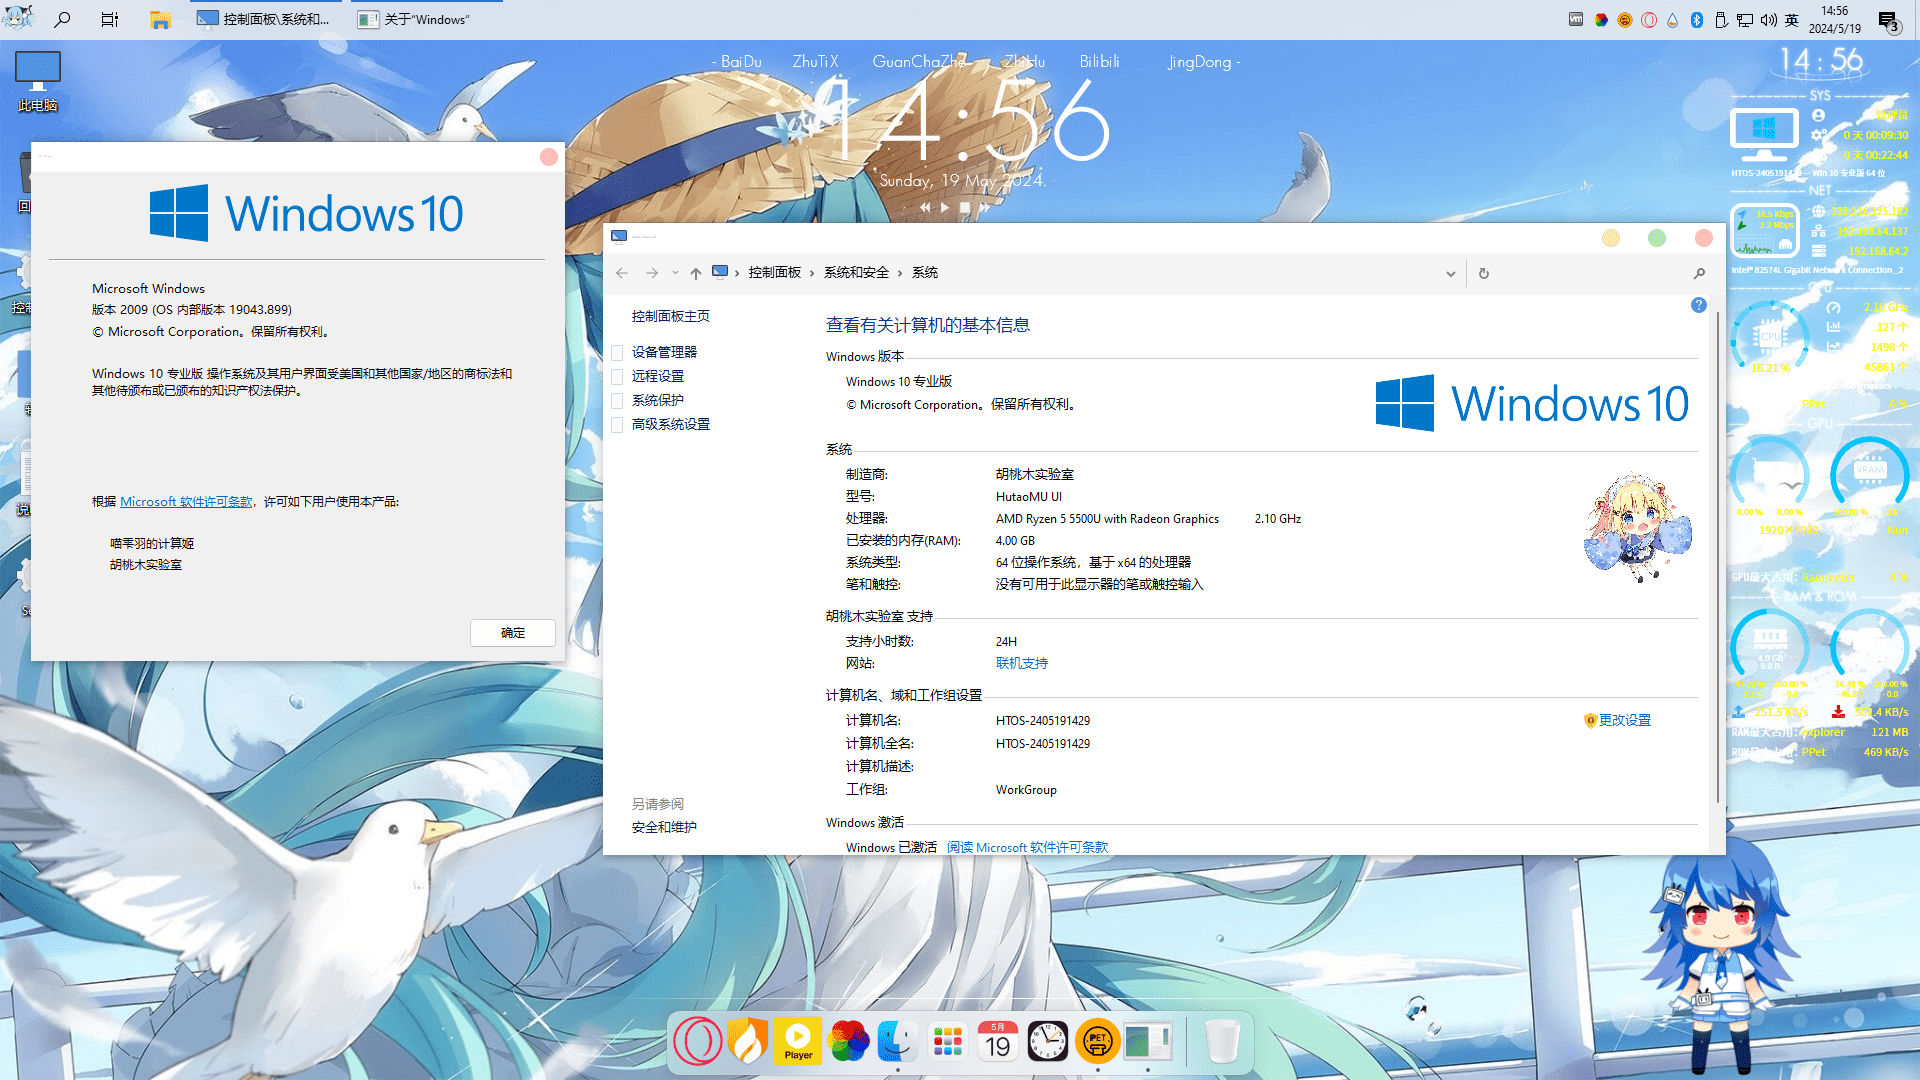The height and width of the screenshot is (1080, 1920).
Task: Click play button under desktop clock
Action: (x=944, y=208)
